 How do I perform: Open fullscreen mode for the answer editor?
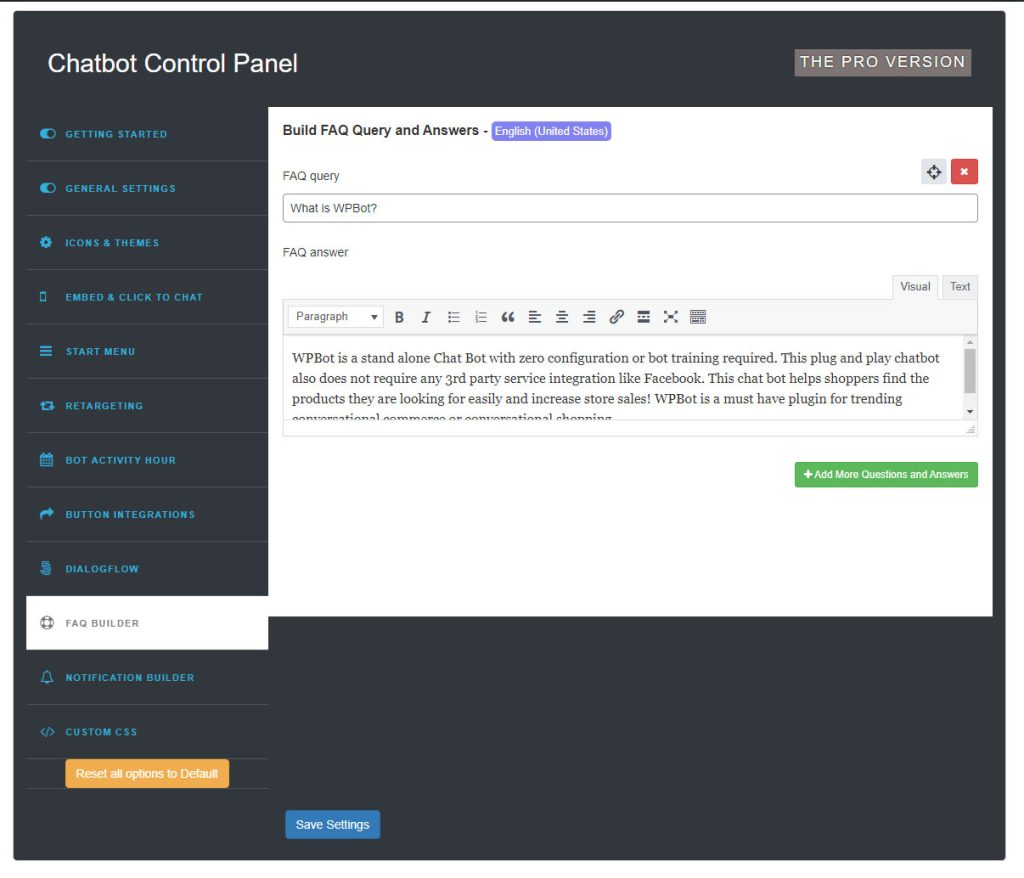click(670, 316)
